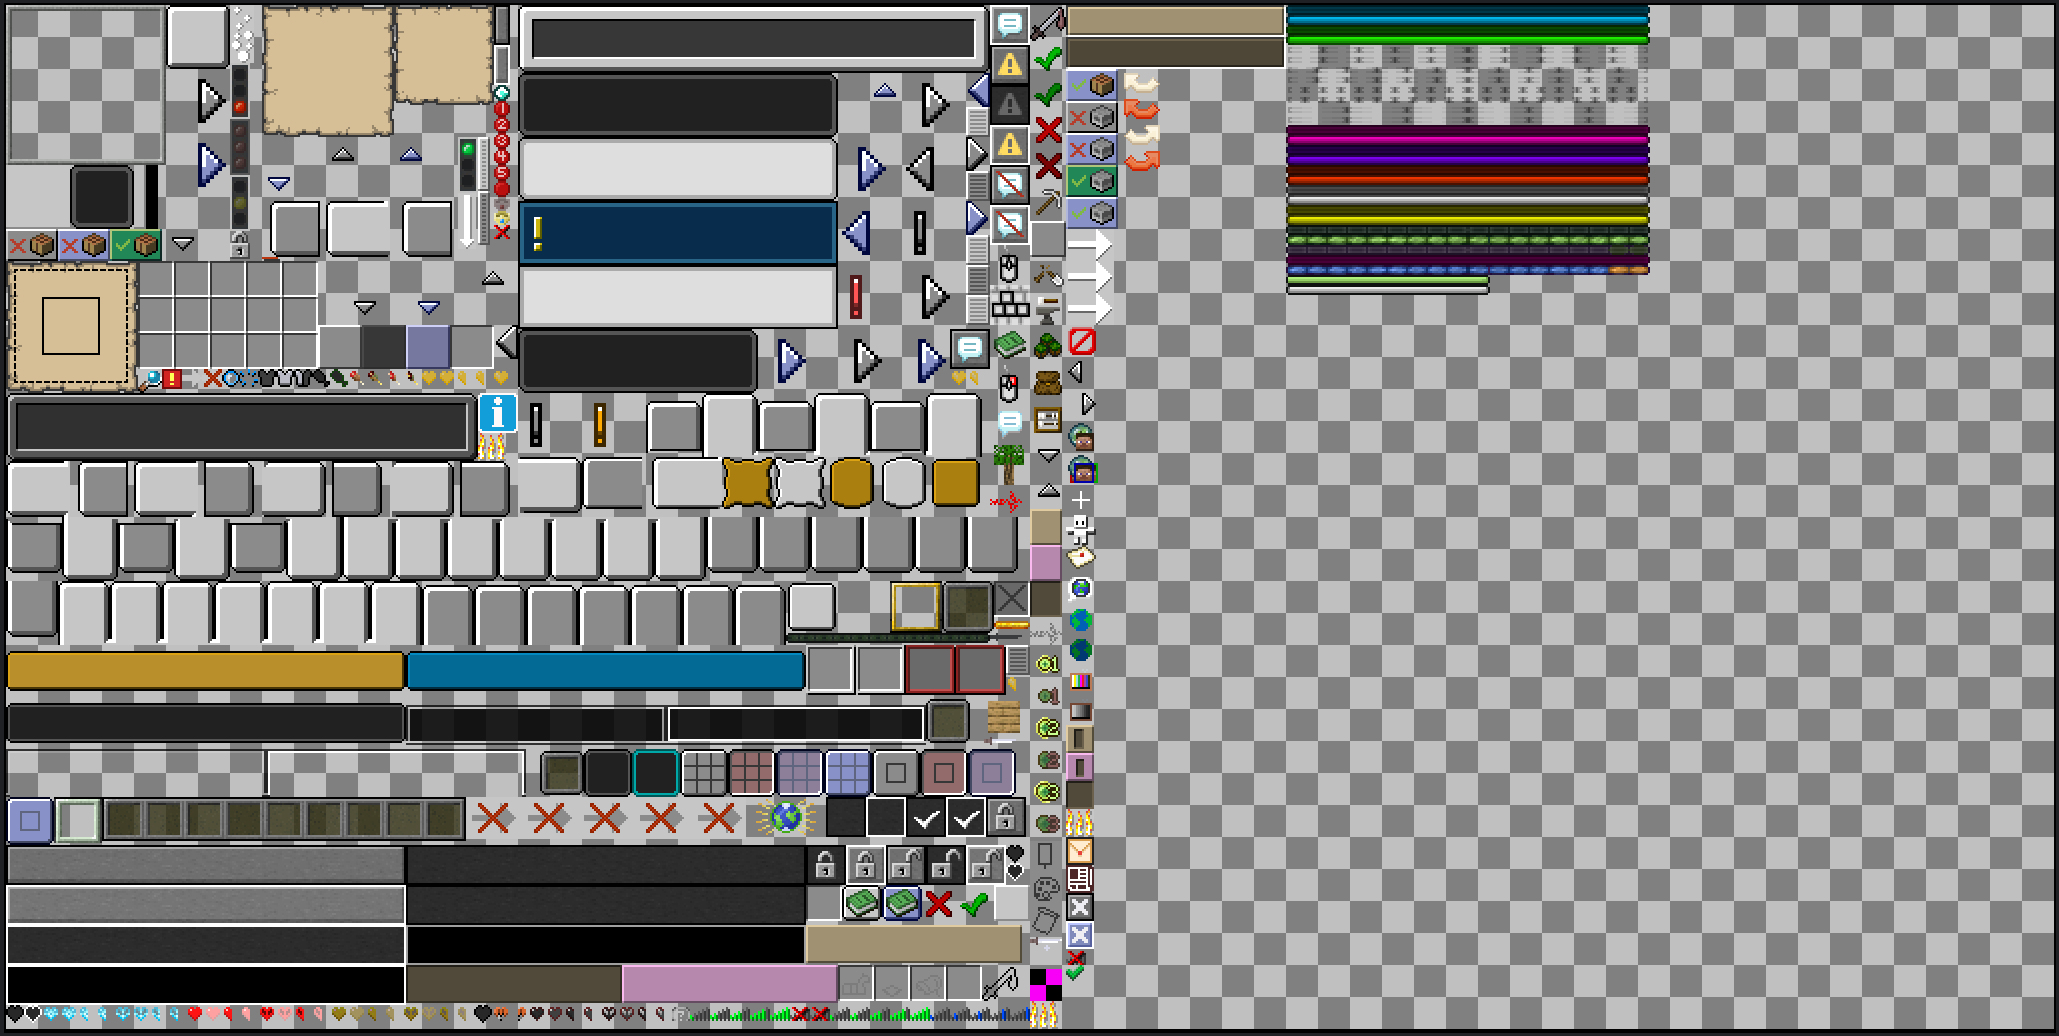
Task: Click the oak tree icon
Action: pos(1009,464)
